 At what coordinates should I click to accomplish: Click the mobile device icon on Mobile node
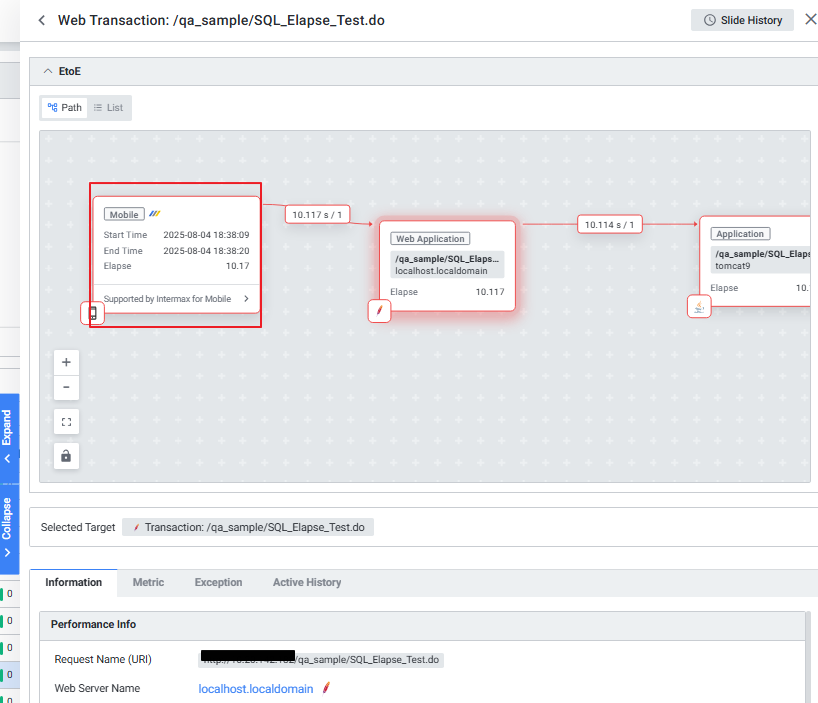(92, 313)
